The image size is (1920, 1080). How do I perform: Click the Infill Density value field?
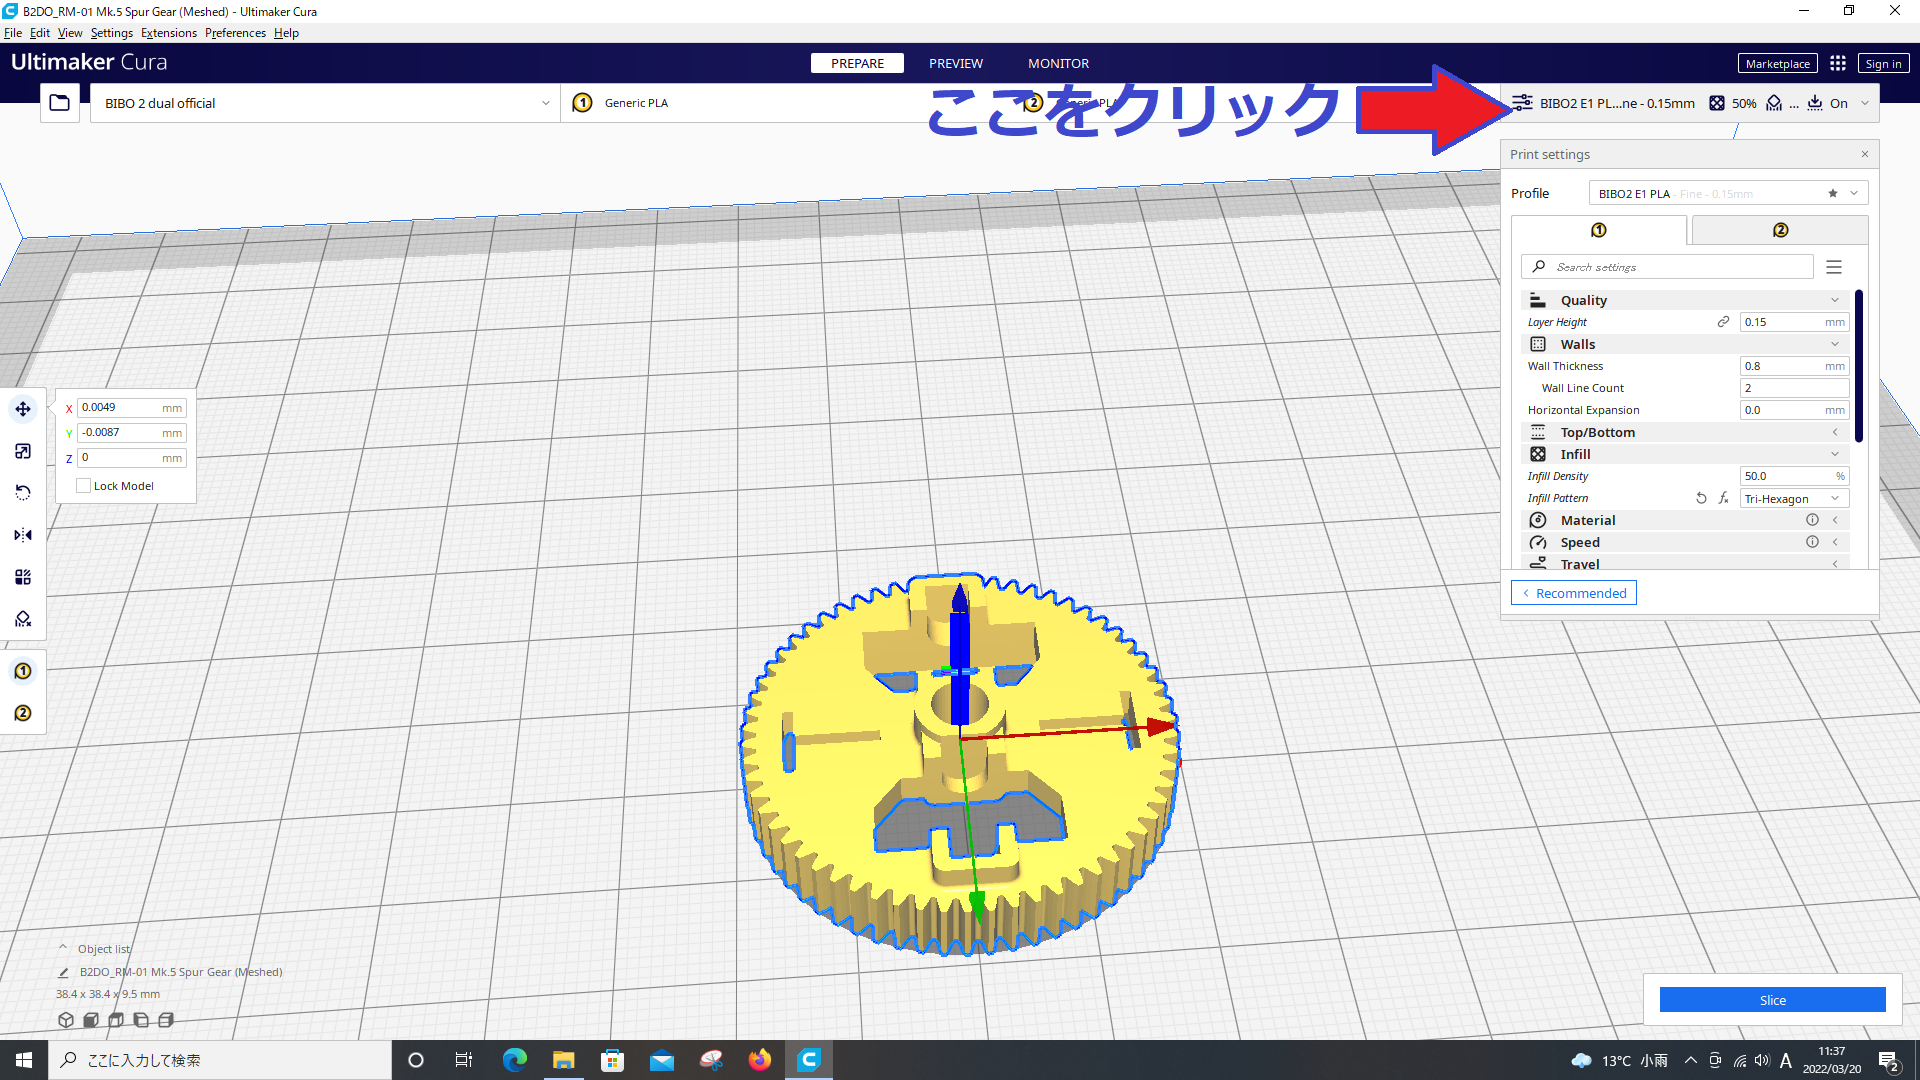(1794, 476)
